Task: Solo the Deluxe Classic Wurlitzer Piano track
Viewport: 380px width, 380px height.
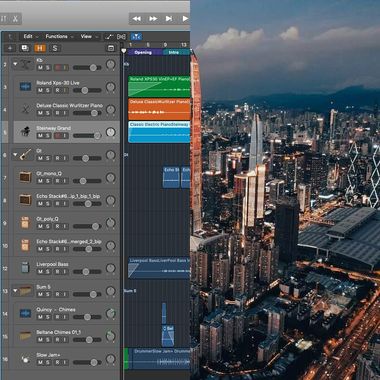Action: [48, 113]
